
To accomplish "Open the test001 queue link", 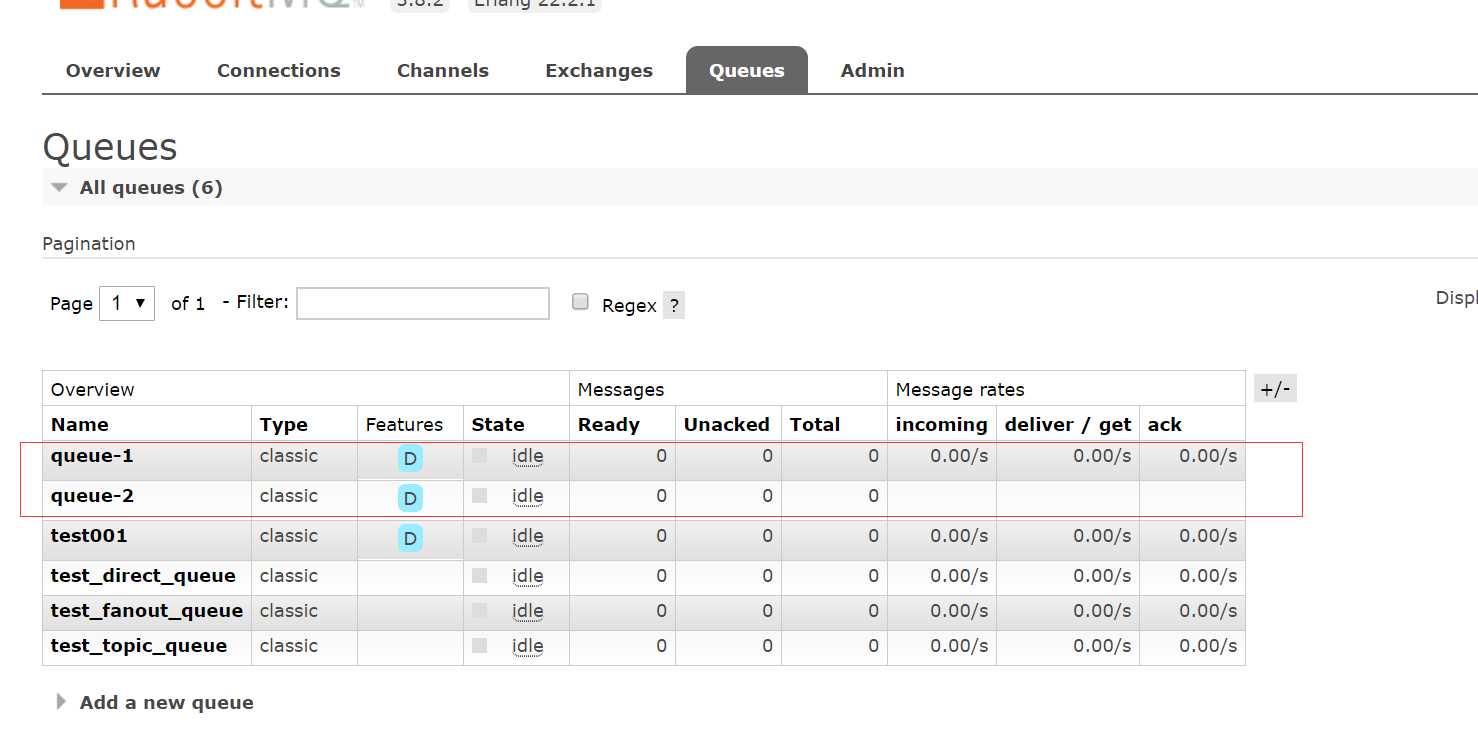I will [89, 536].
